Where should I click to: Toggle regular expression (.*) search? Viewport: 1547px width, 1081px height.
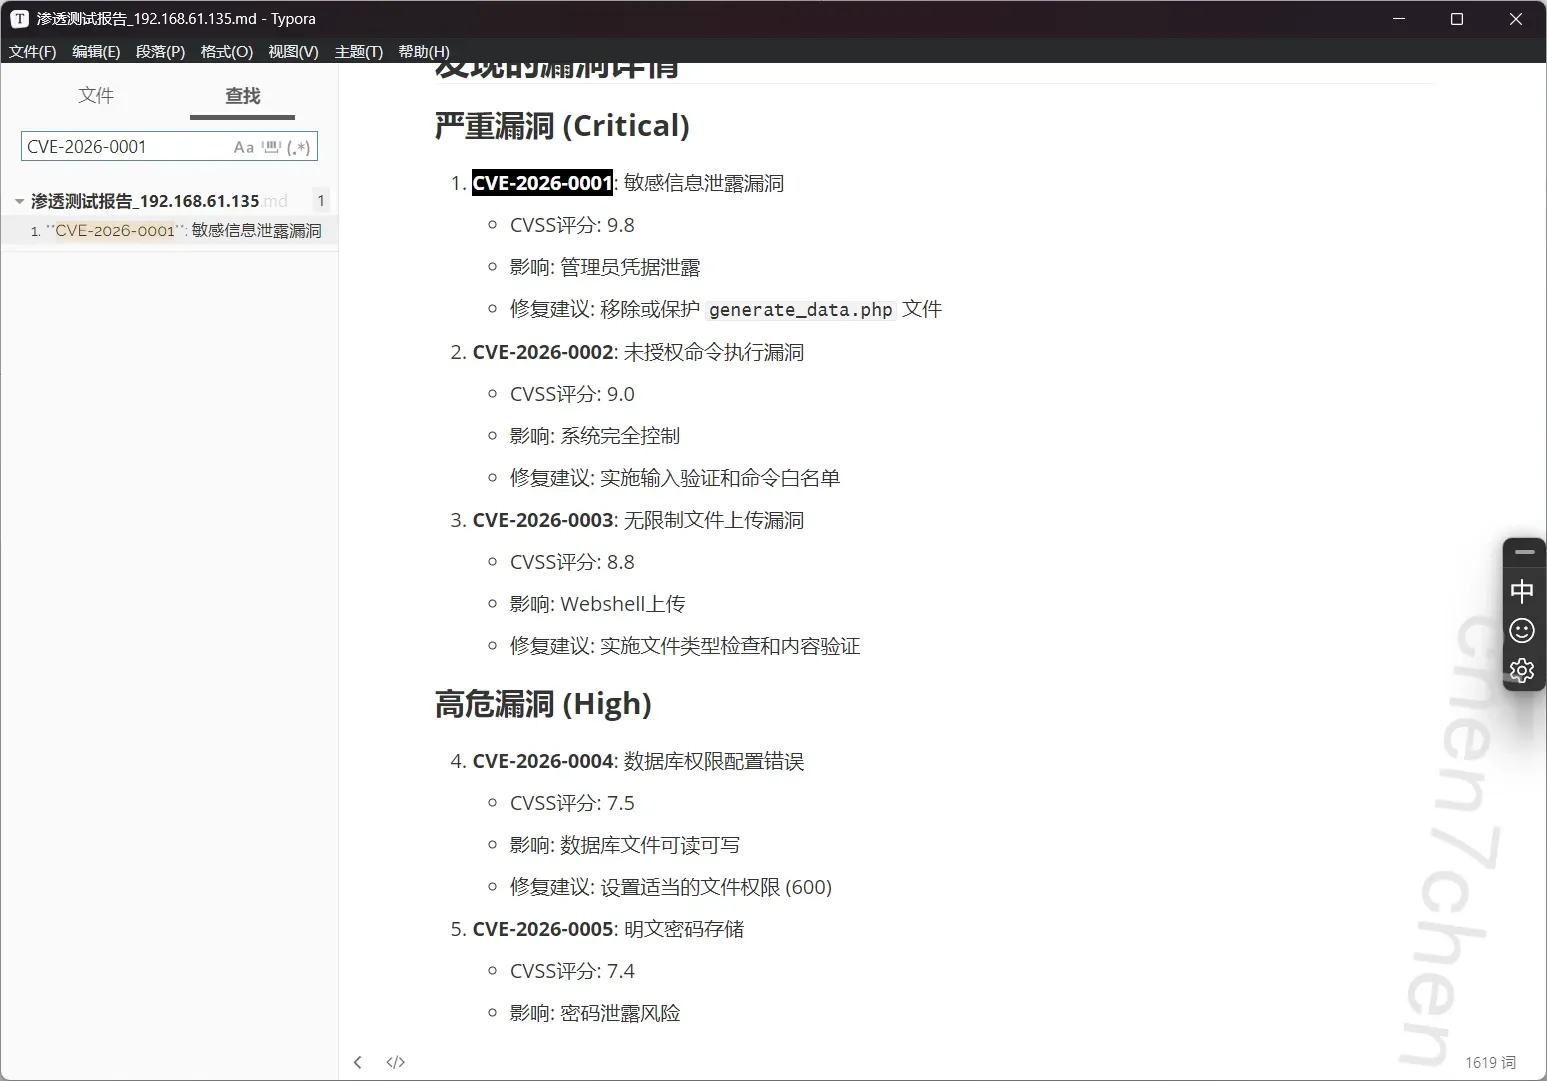[298, 147]
